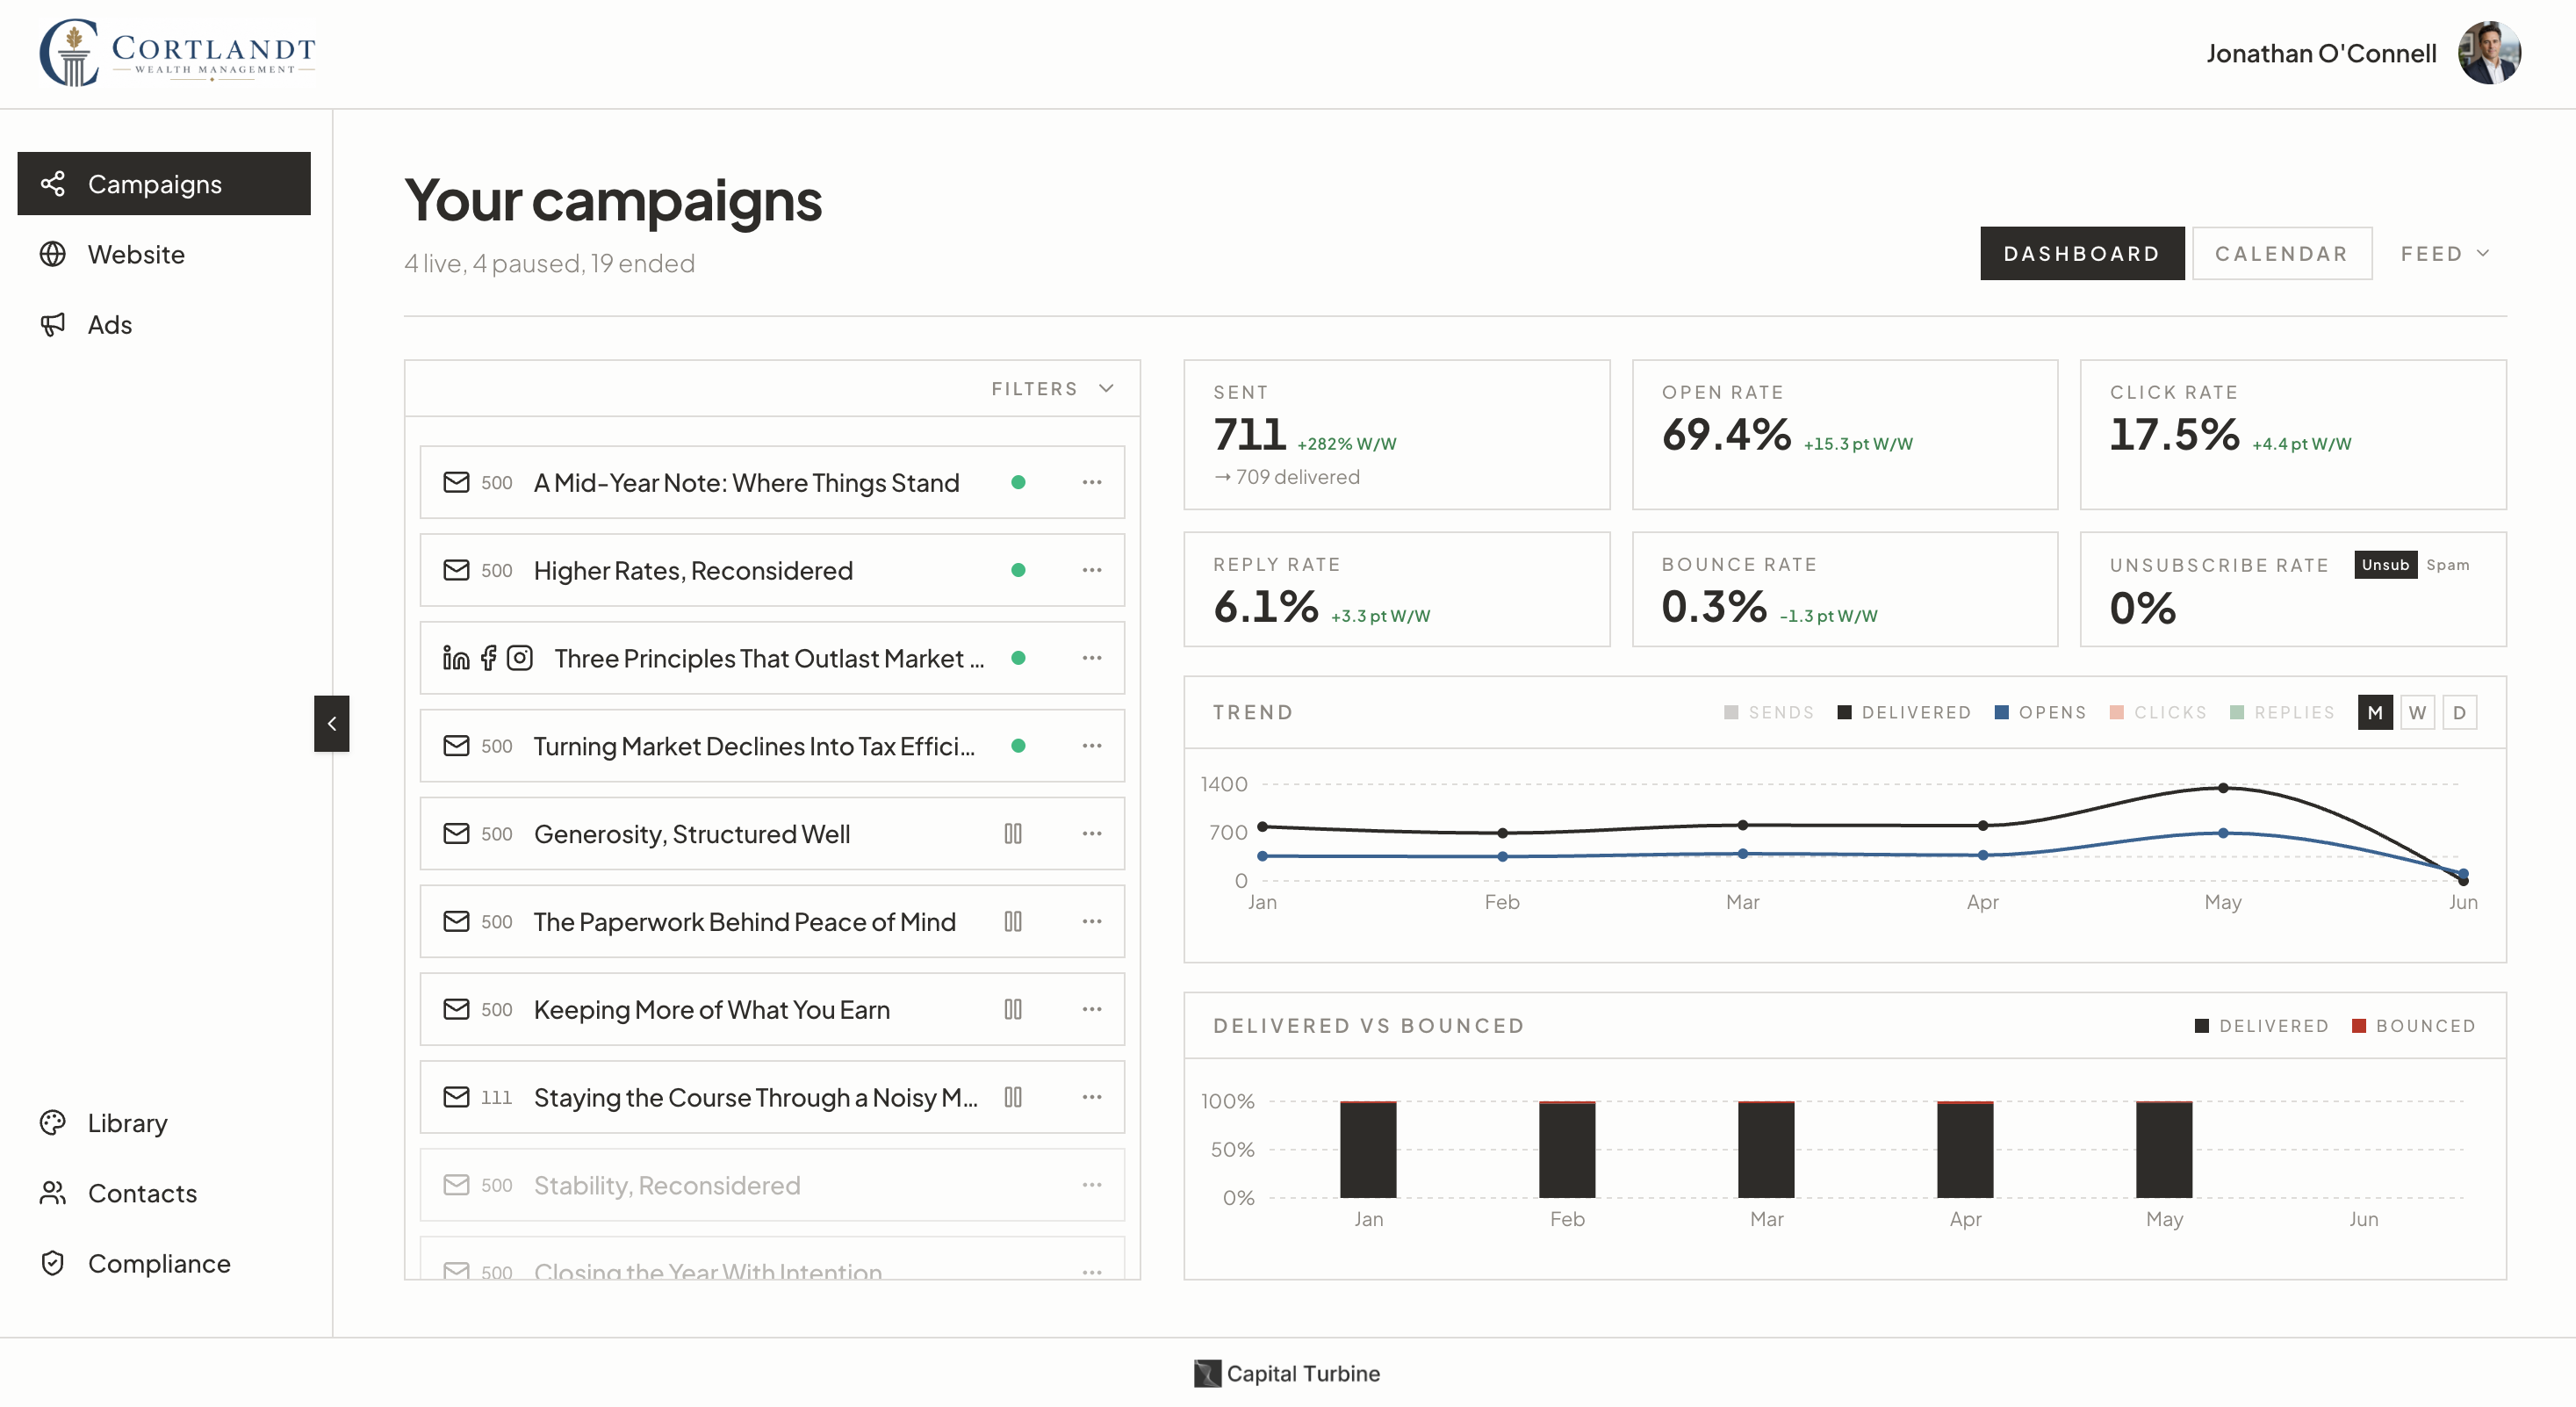Click the LinkedIn icon on Three Principles campaign
Viewport: 2576px width, 1407px height.
(456, 658)
